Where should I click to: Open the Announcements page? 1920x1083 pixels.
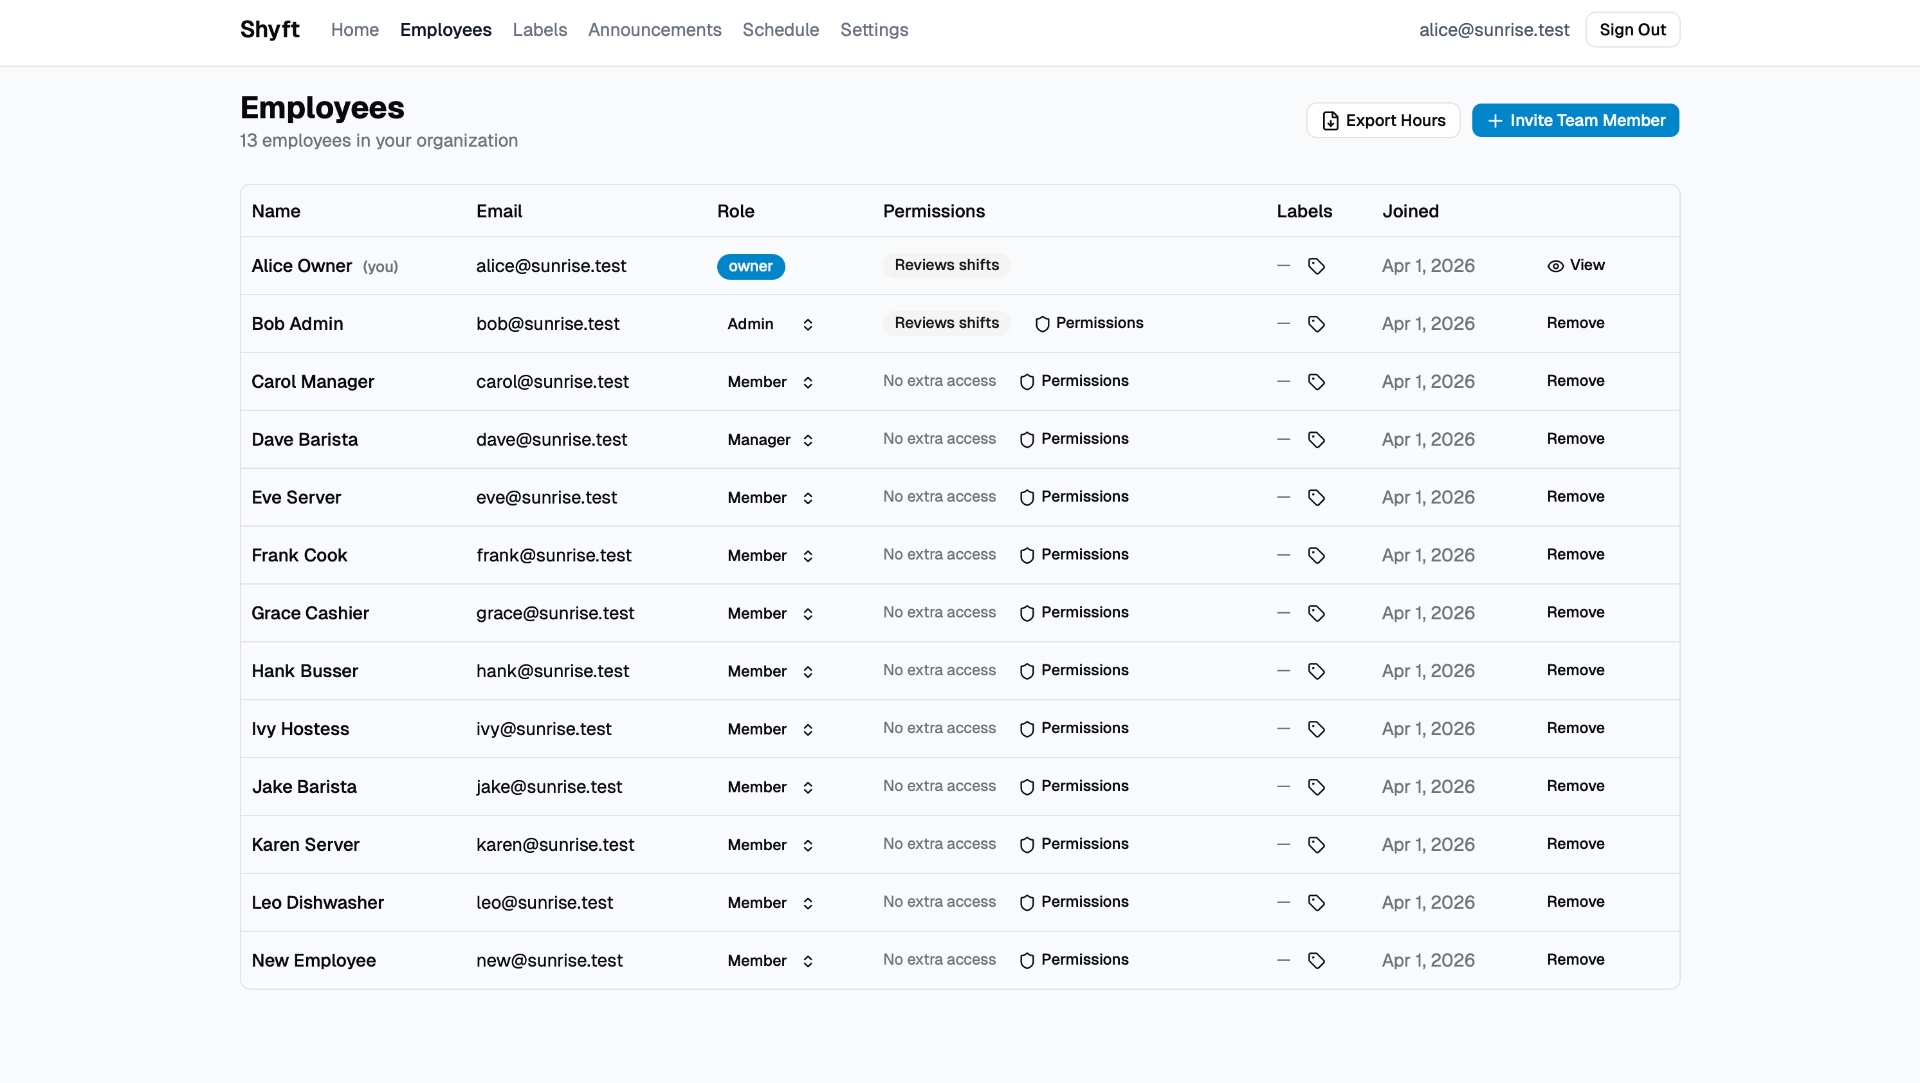click(655, 30)
